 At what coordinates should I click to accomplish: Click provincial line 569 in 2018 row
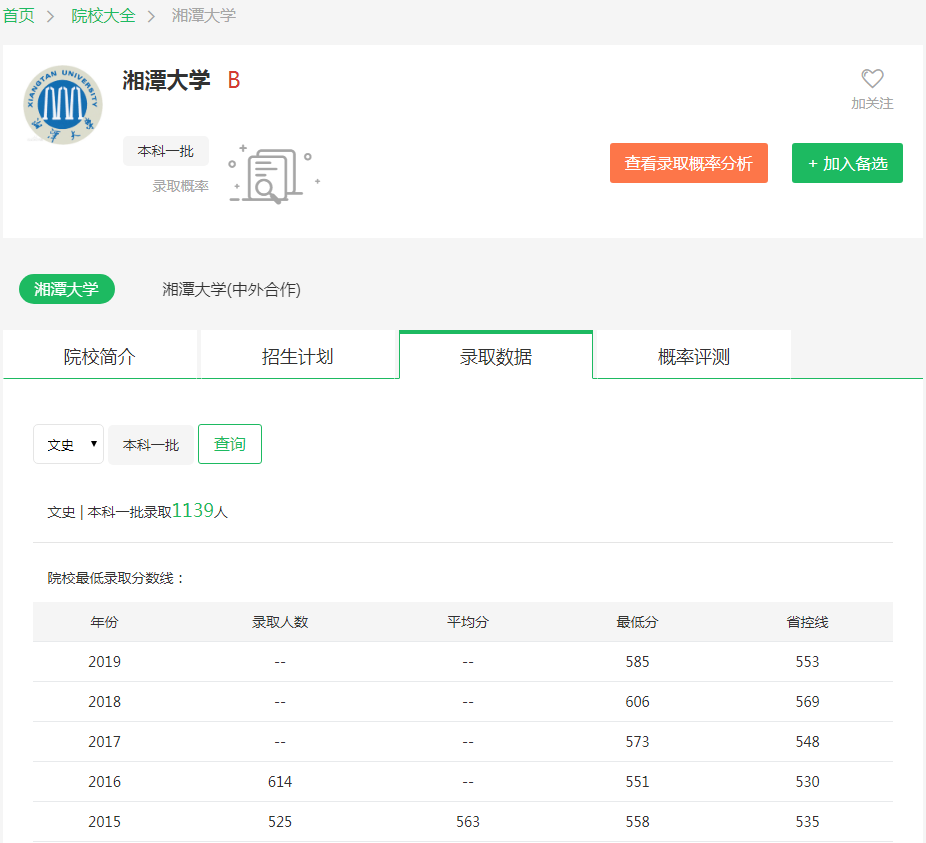point(807,702)
